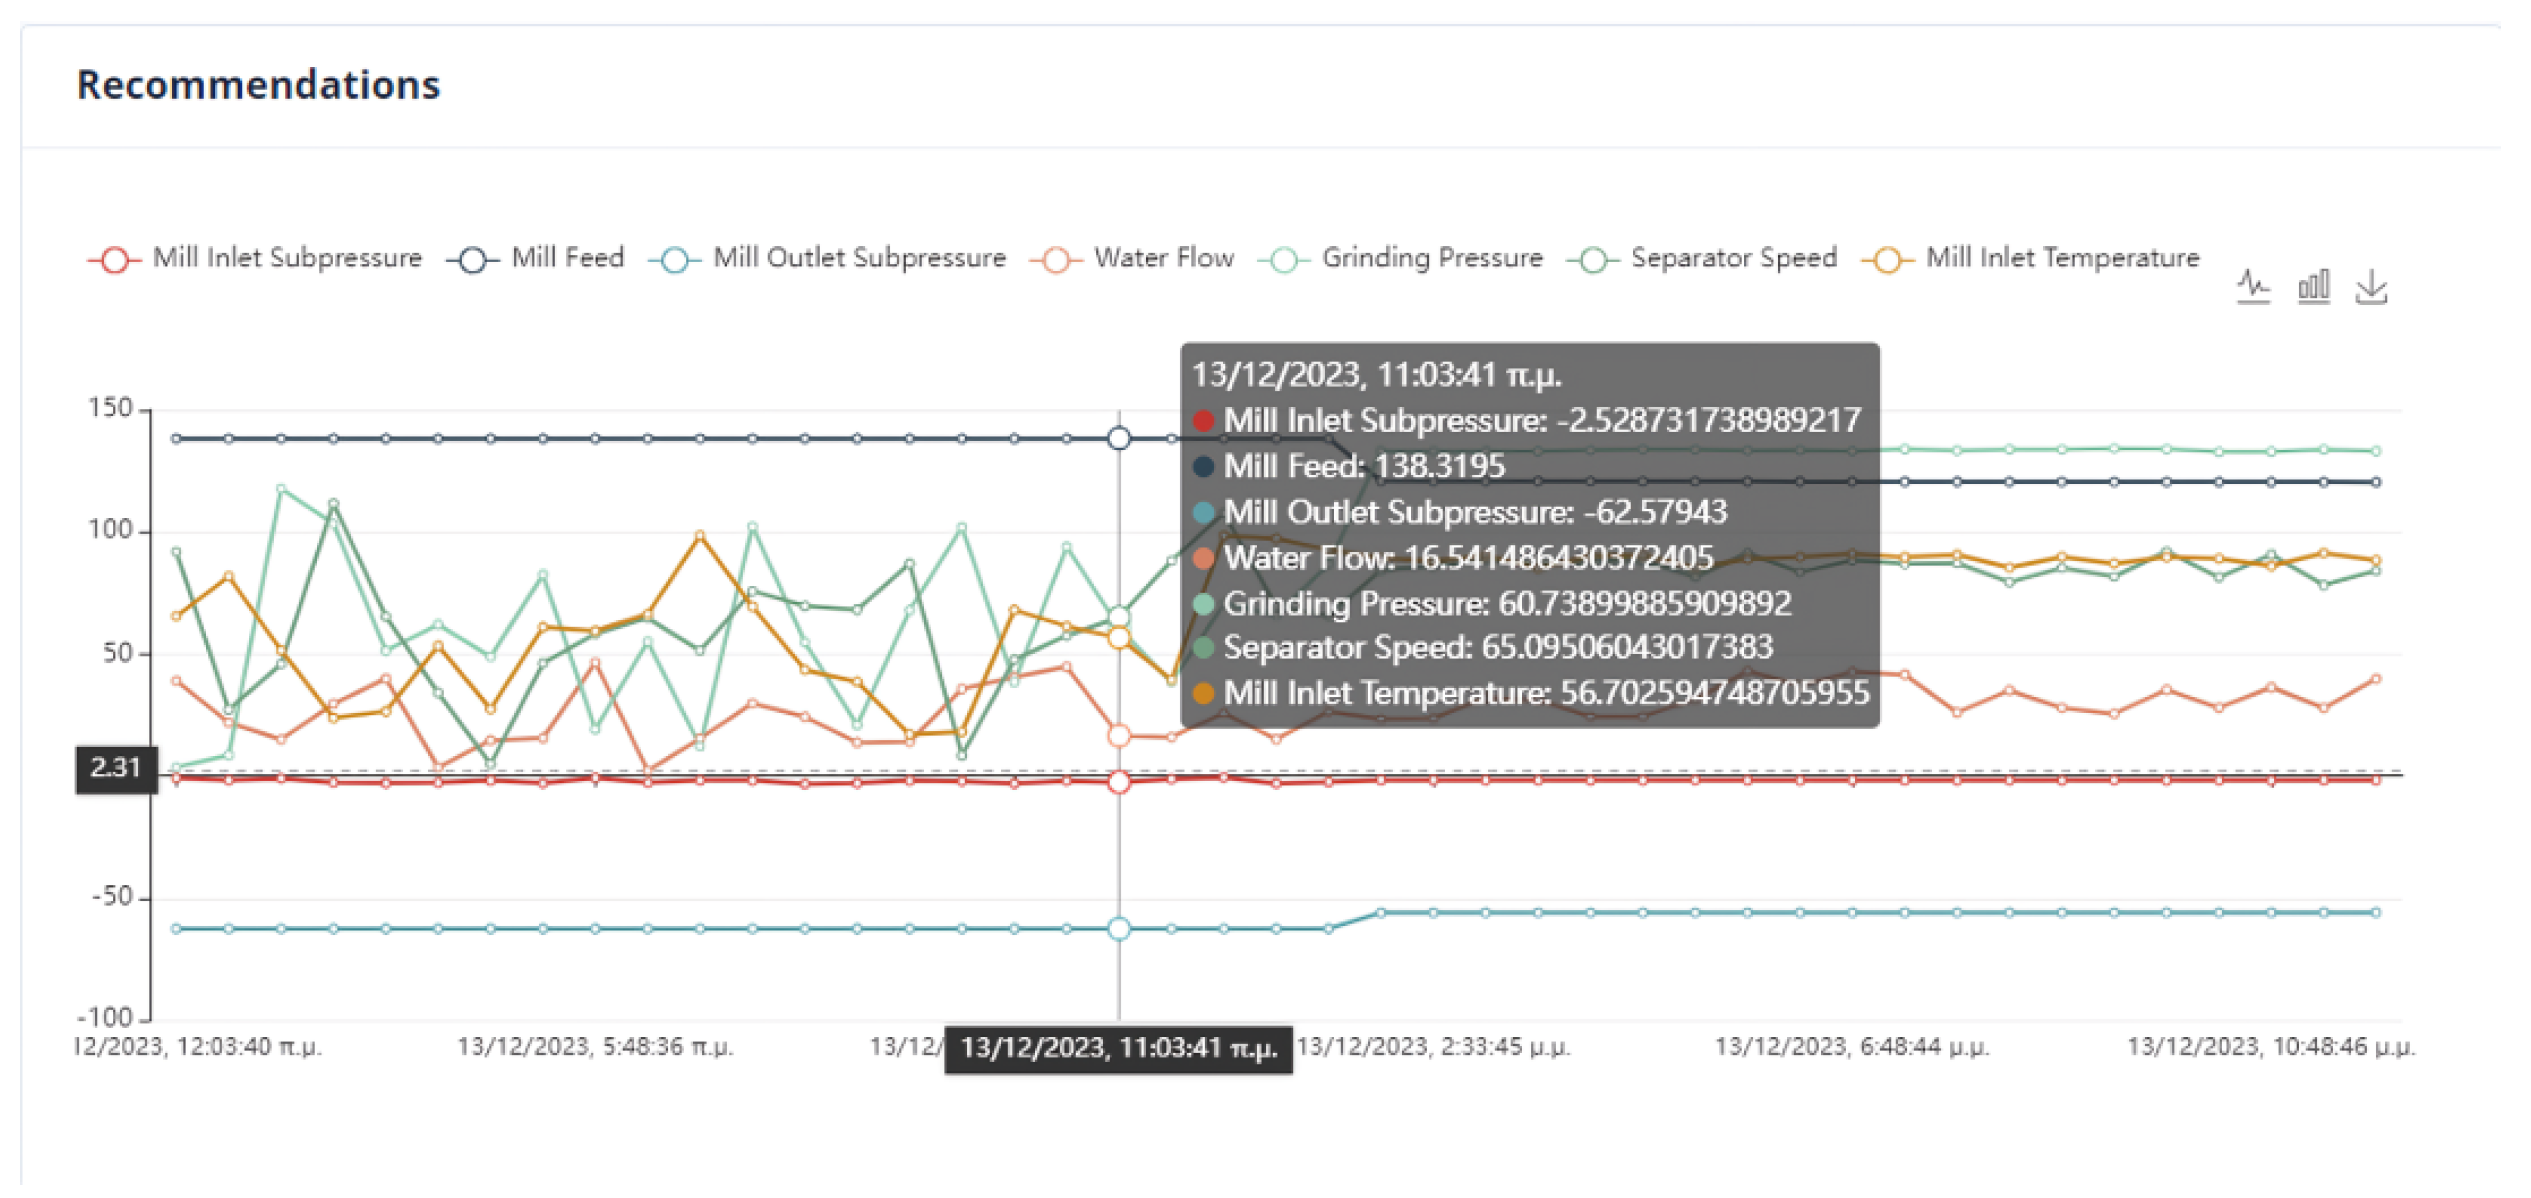Toggle the Mill Feed legend label

(x=567, y=258)
